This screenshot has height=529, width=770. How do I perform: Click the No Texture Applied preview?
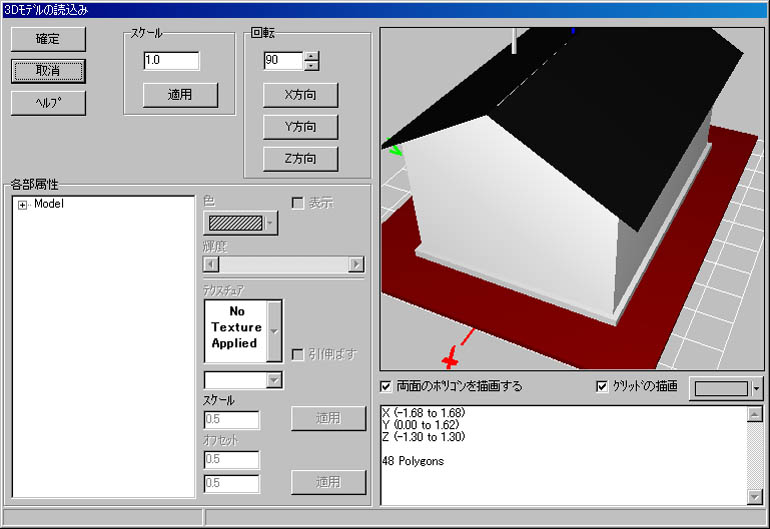pyautogui.click(x=236, y=332)
